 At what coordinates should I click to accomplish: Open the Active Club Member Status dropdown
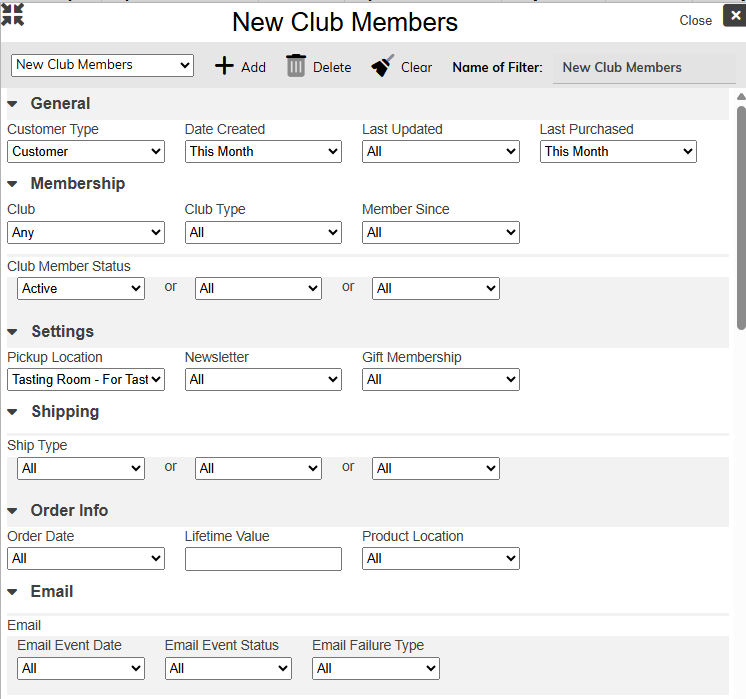(81, 289)
